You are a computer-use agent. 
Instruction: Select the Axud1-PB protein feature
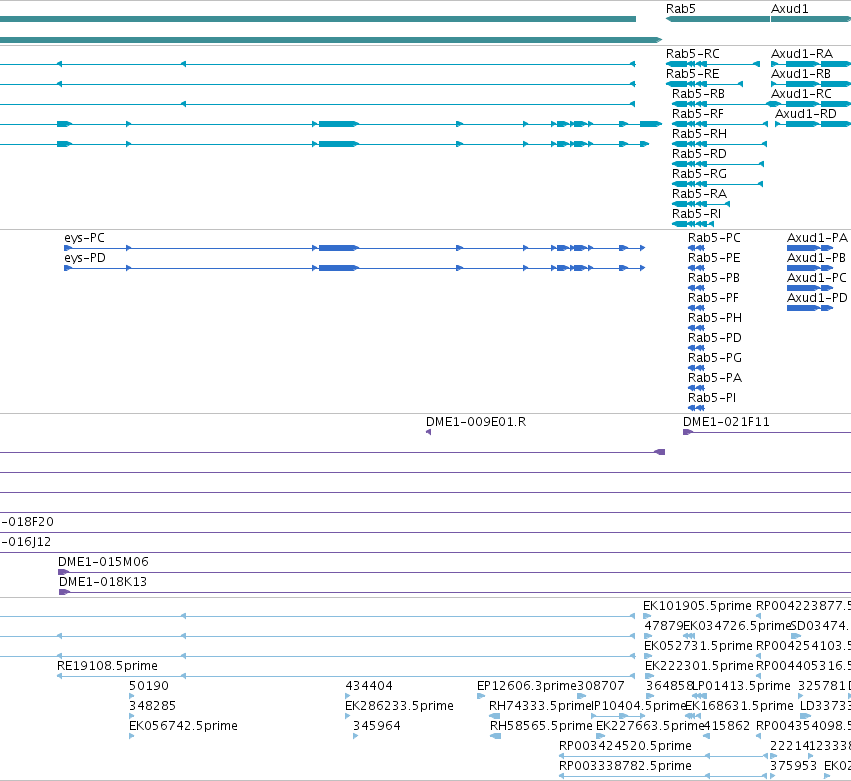816,258
